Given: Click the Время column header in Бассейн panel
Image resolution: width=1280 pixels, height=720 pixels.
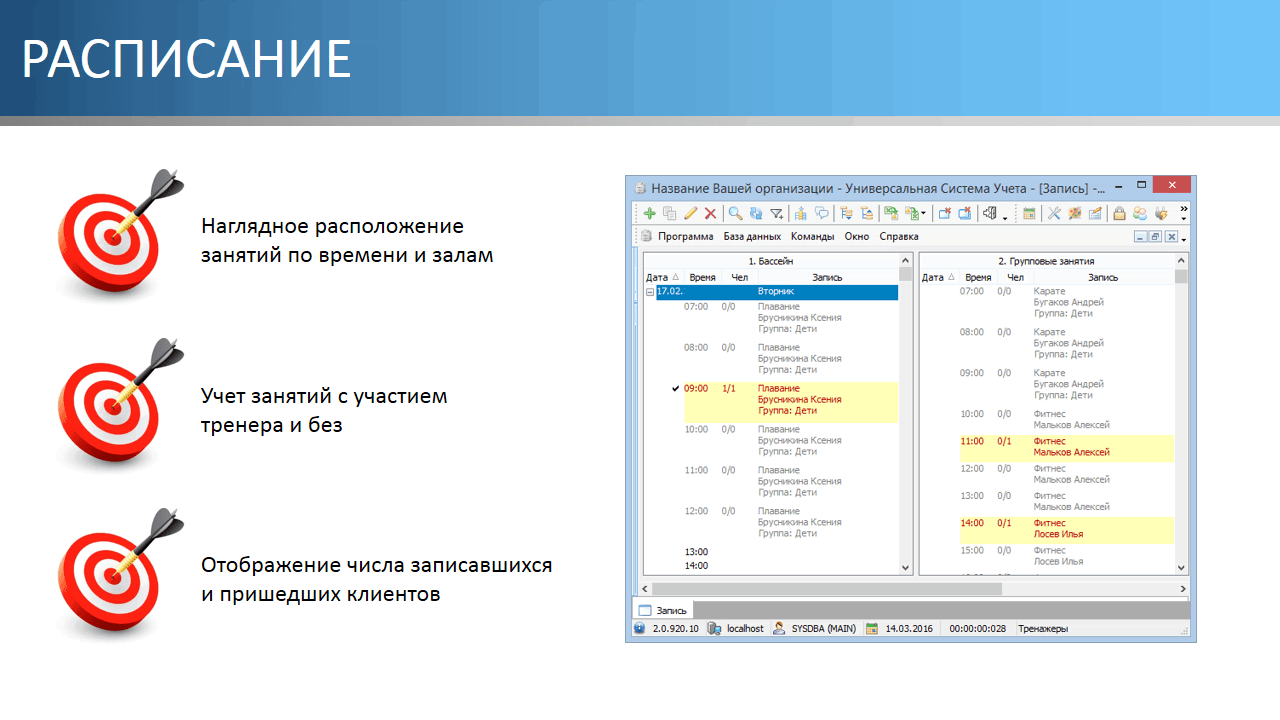Looking at the screenshot, I should click(x=702, y=277).
